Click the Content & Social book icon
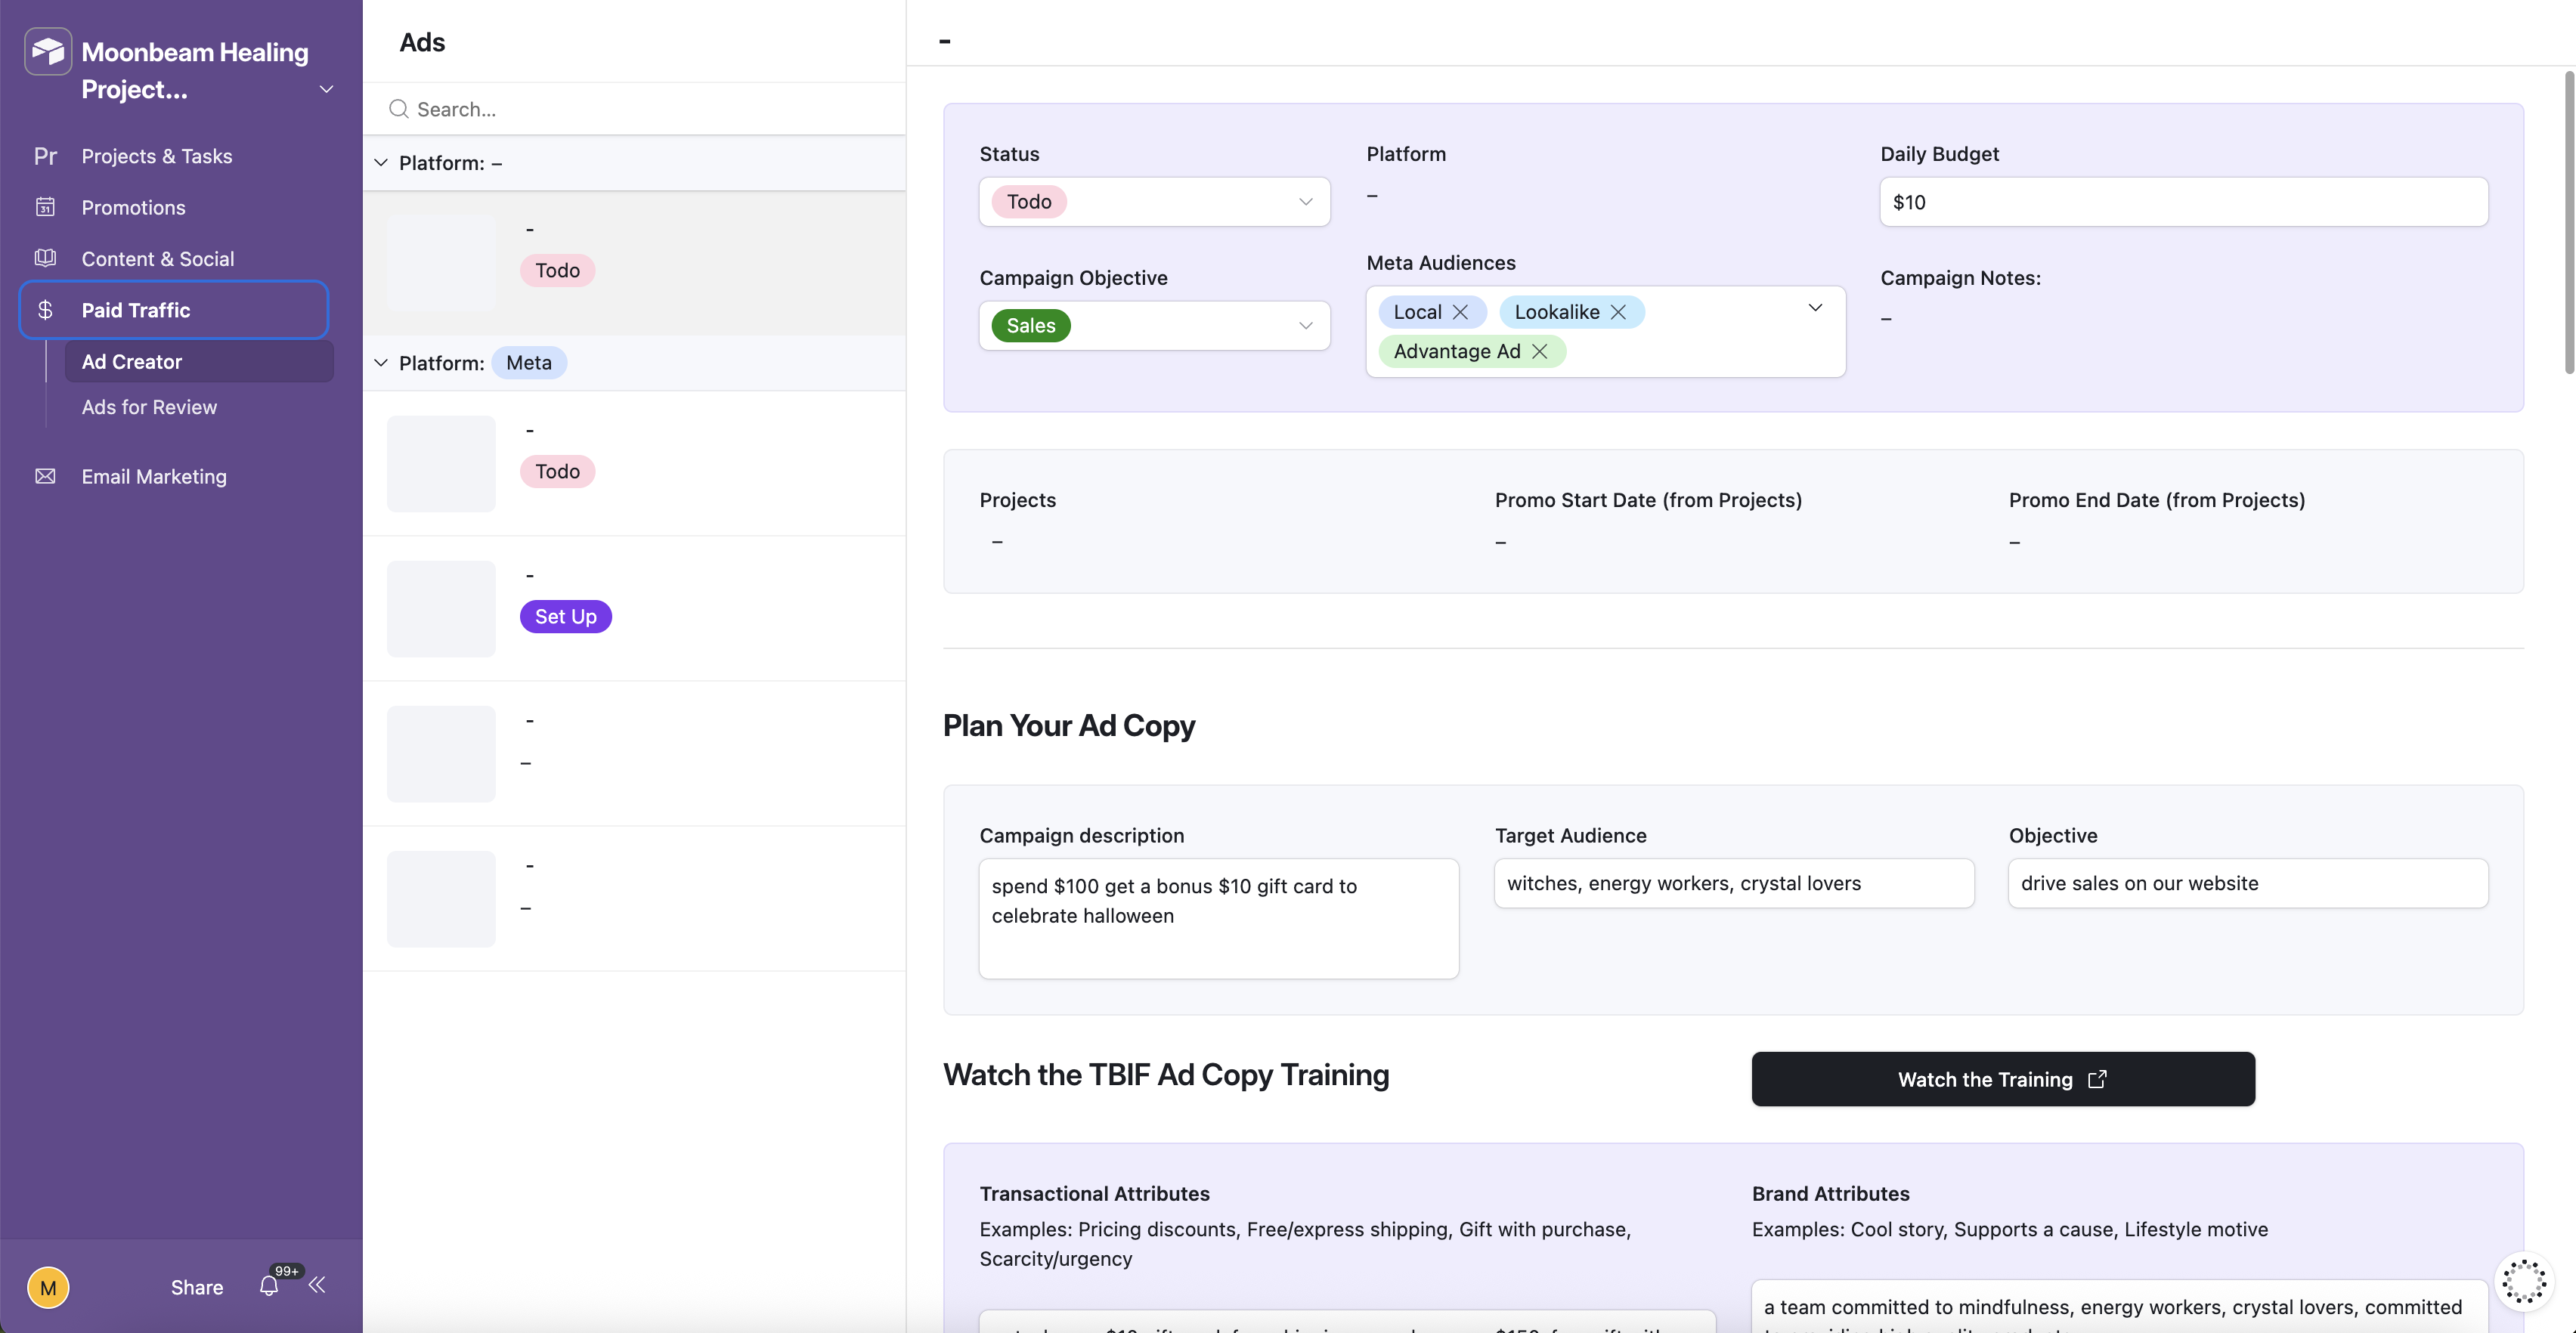 click(45, 258)
